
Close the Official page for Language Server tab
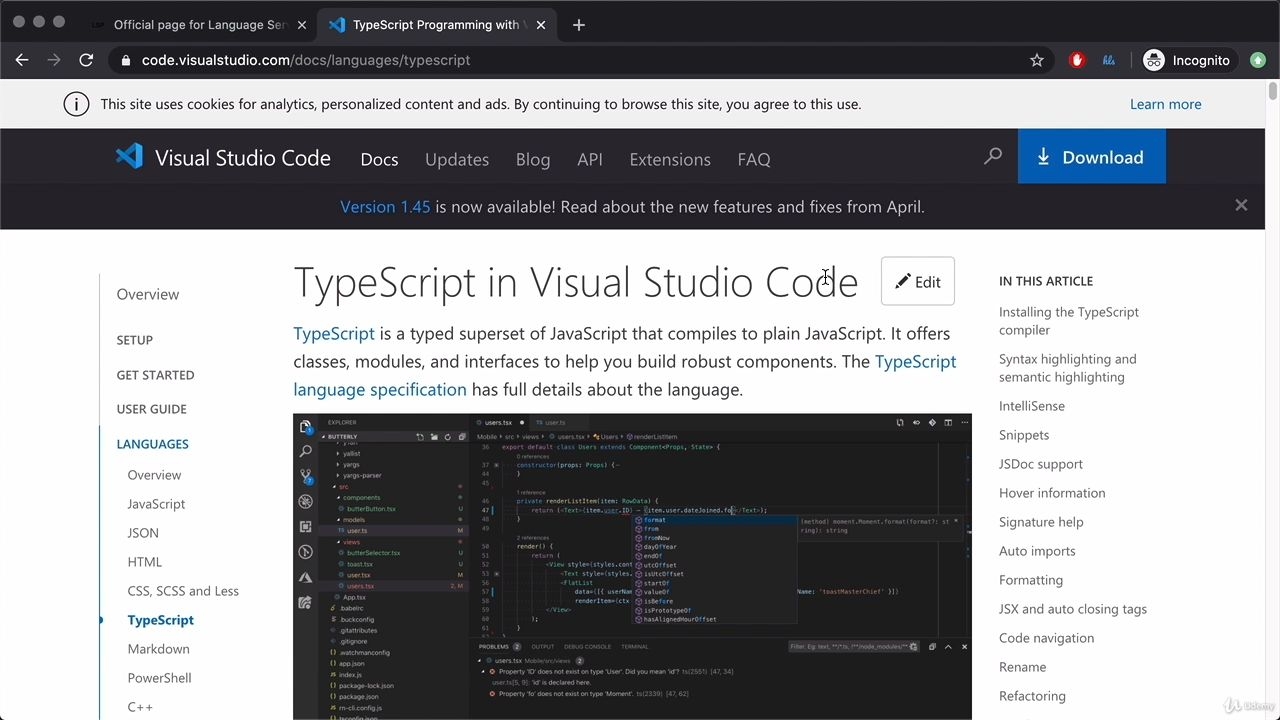pos(302,25)
